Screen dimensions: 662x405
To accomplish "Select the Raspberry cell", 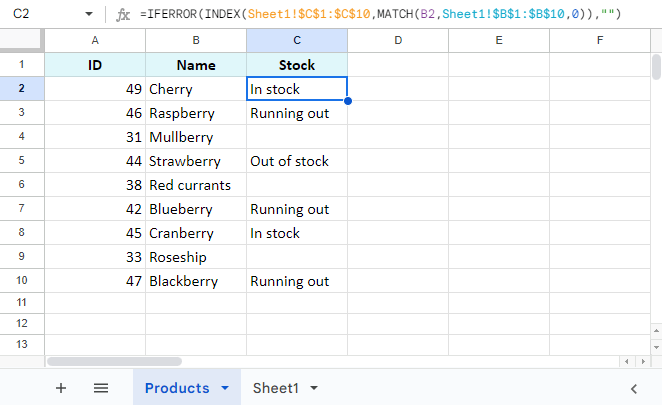I will [x=196, y=113].
